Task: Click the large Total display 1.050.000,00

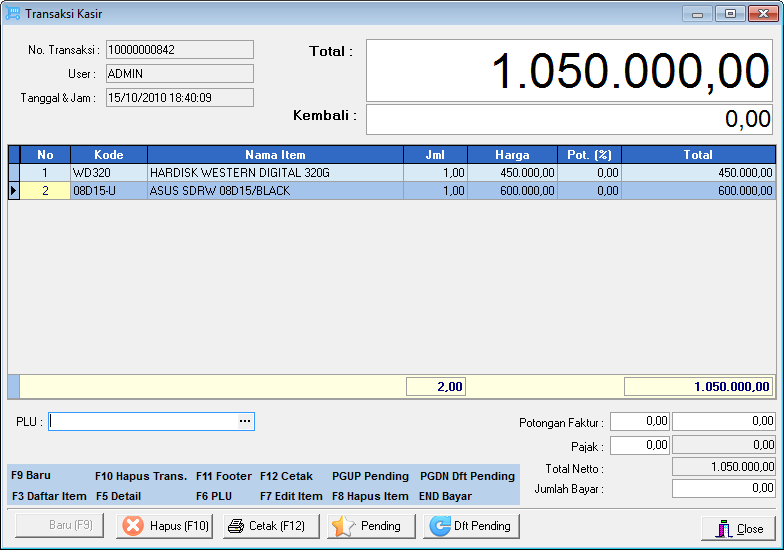Action: point(570,70)
